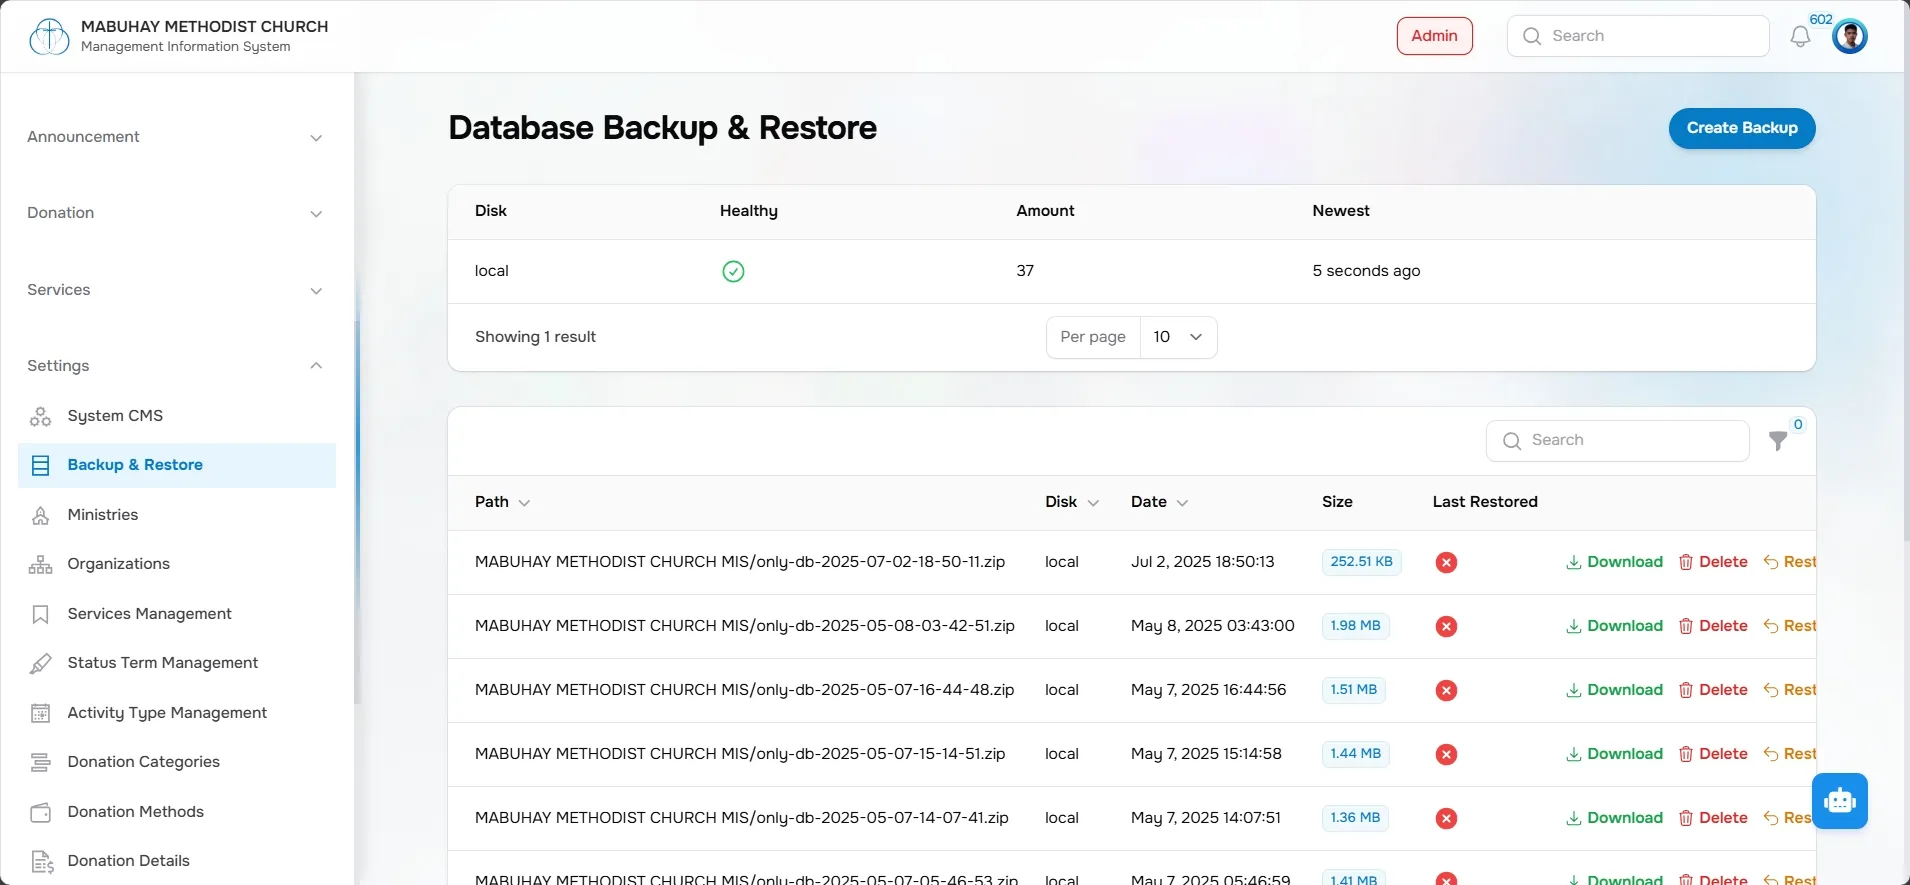Click the healthy green checkmark icon
Screen dimensions: 1910x885
tap(733, 271)
